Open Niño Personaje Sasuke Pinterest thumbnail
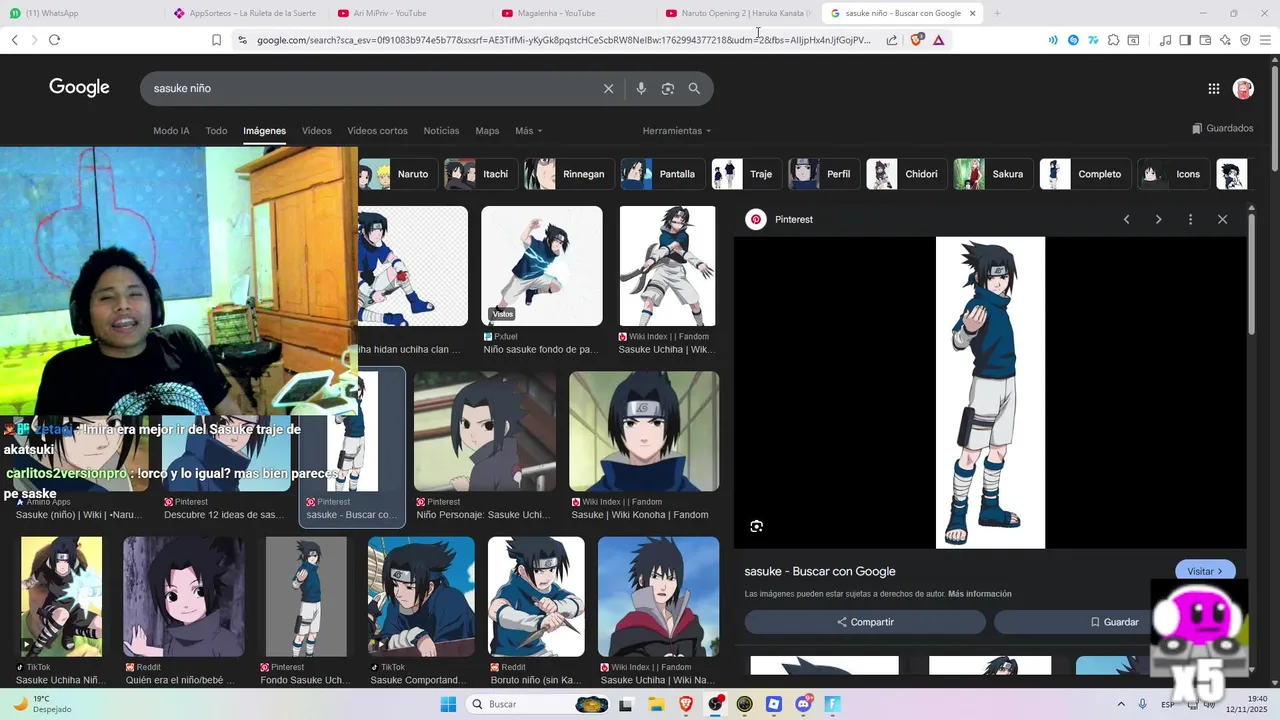 click(485, 432)
